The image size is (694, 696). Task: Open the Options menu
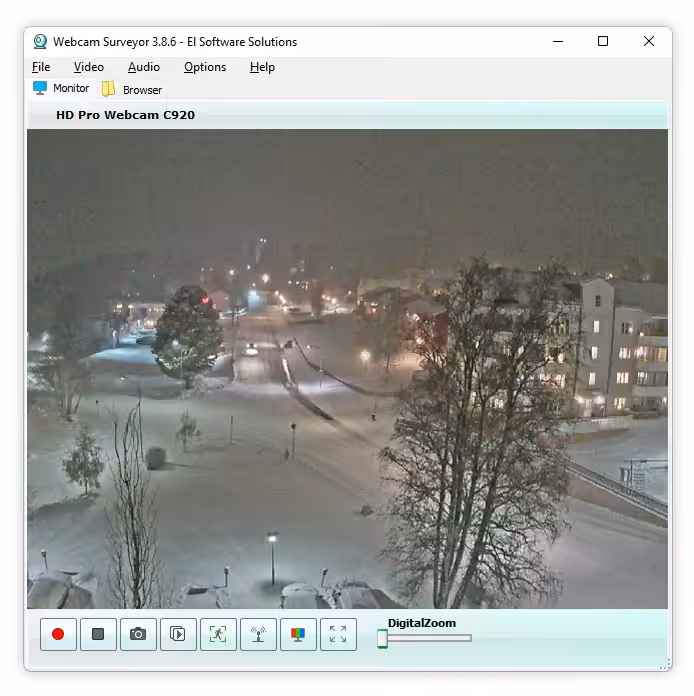click(205, 67)
